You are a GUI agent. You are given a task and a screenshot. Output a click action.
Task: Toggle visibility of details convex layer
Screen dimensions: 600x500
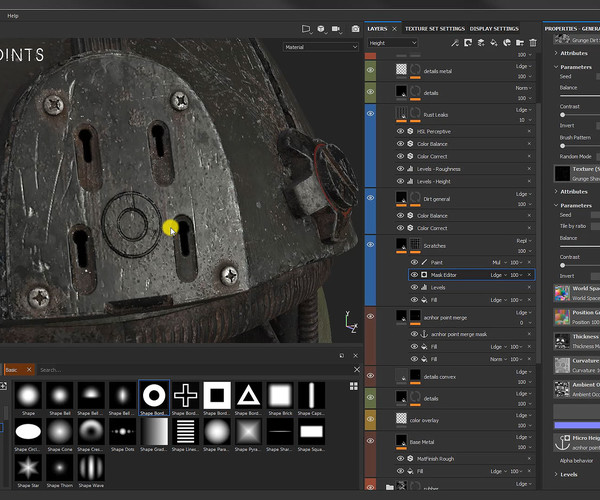click(370, 376)
